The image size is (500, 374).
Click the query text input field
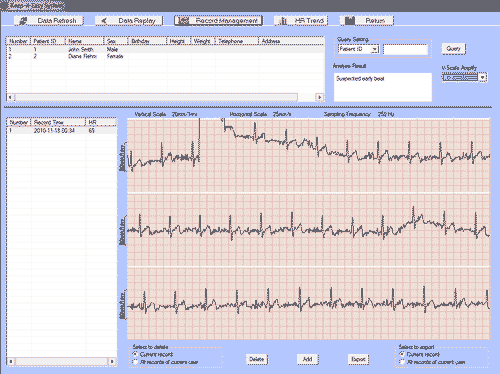pos(405,50)
